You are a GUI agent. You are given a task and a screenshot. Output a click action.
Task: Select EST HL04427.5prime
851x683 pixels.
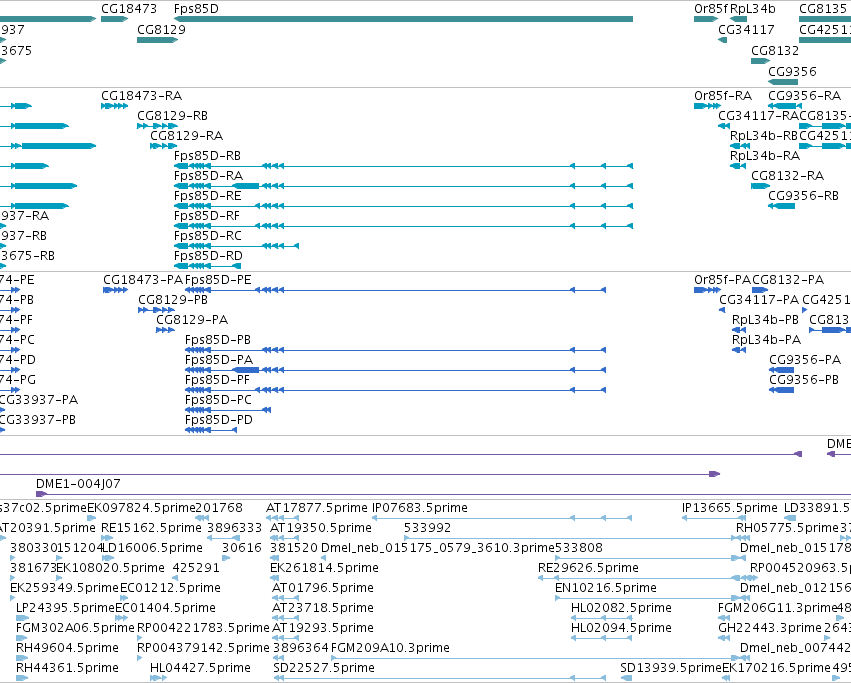coord(200,668)
